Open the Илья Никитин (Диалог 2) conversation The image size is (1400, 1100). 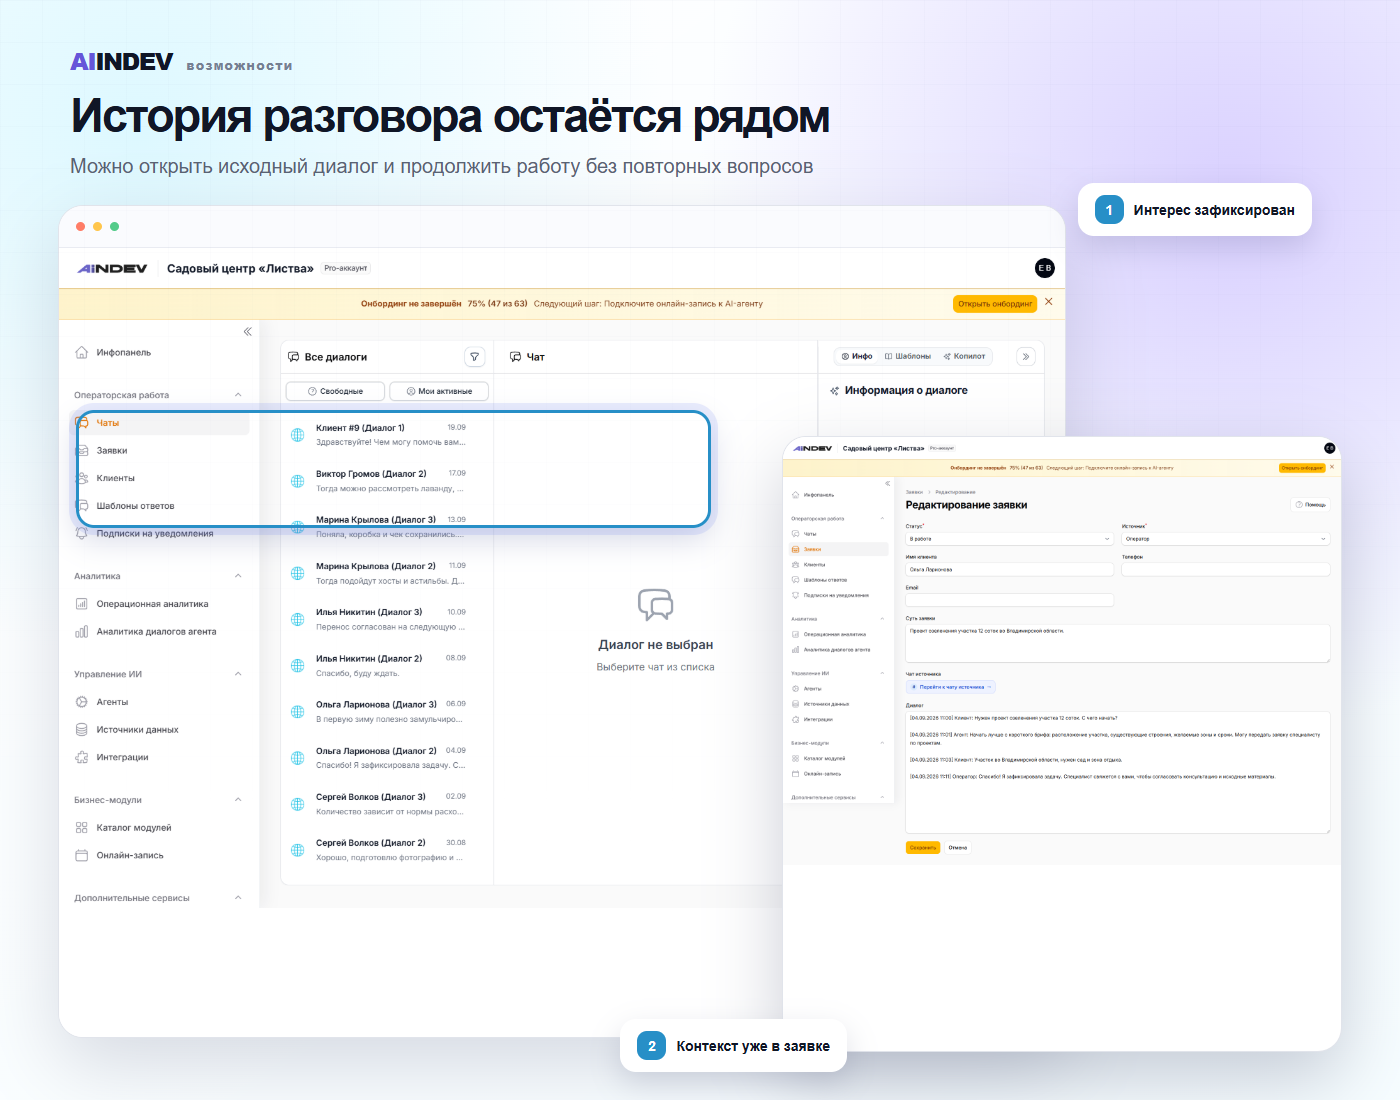point(387,666)
